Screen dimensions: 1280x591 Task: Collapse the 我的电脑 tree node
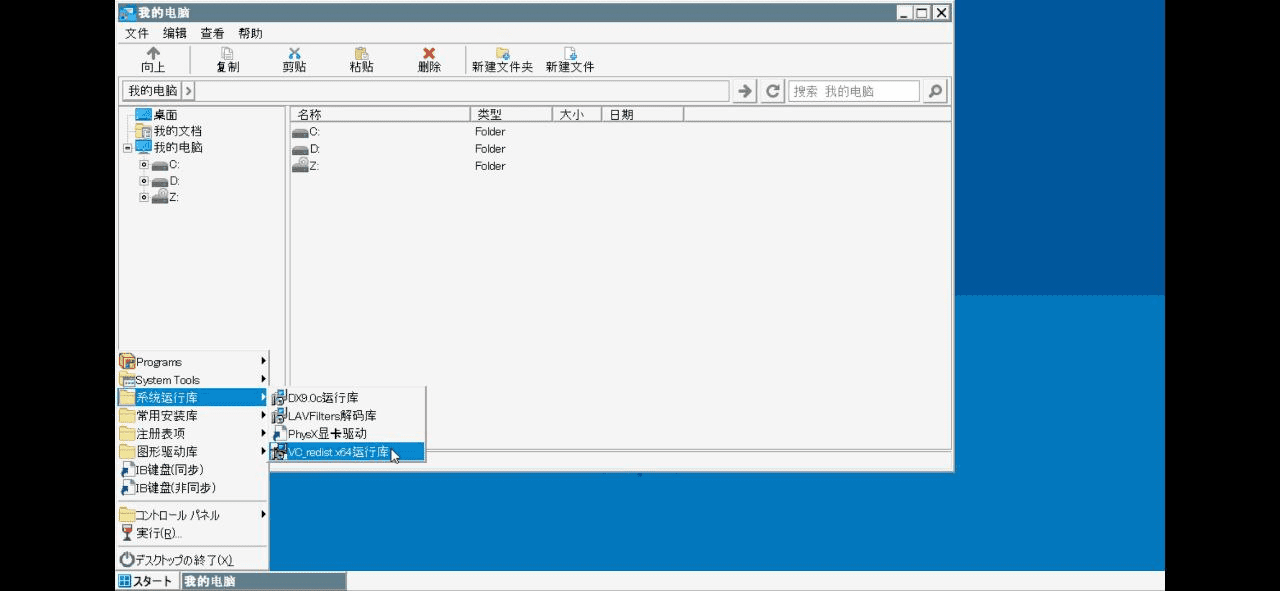click(128, 148)
